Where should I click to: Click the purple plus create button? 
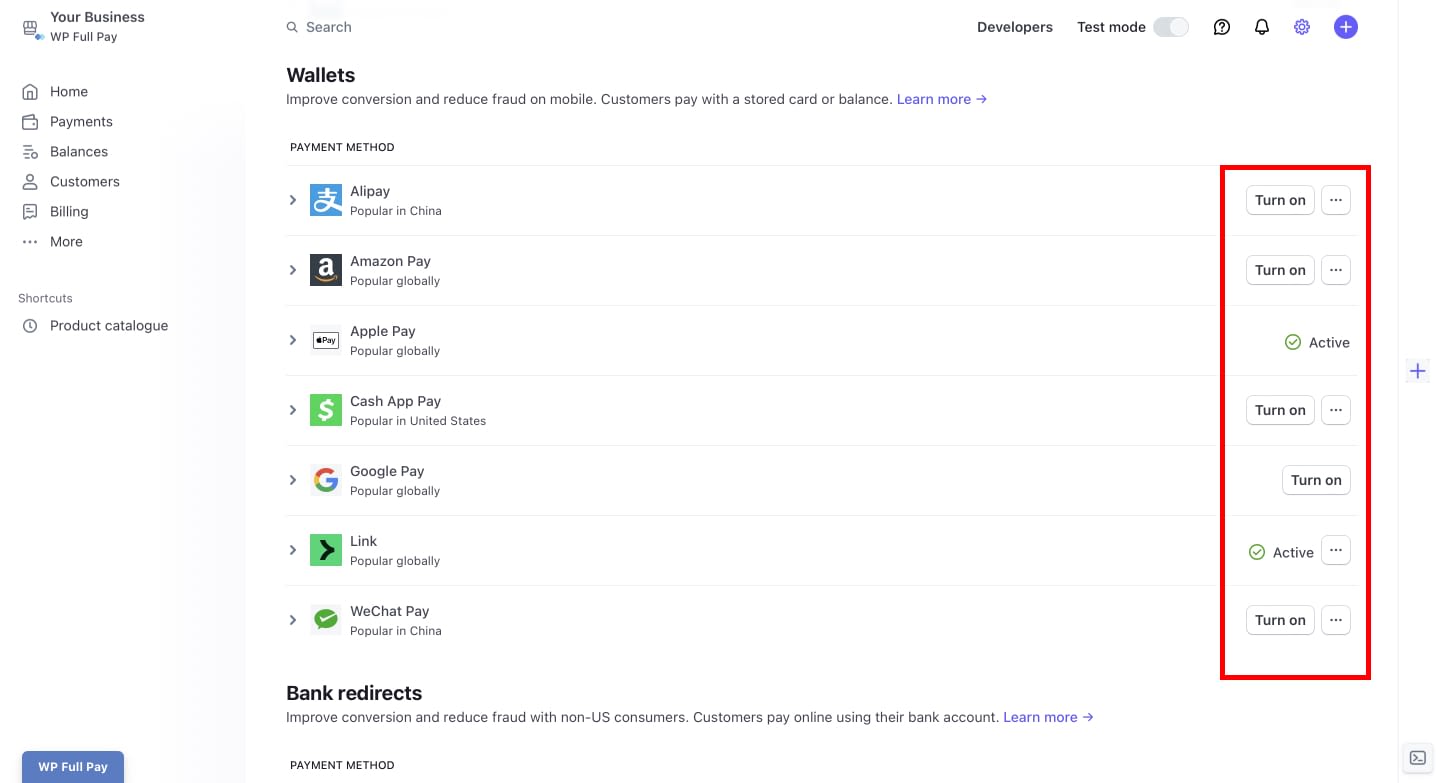click(1345, 27)
